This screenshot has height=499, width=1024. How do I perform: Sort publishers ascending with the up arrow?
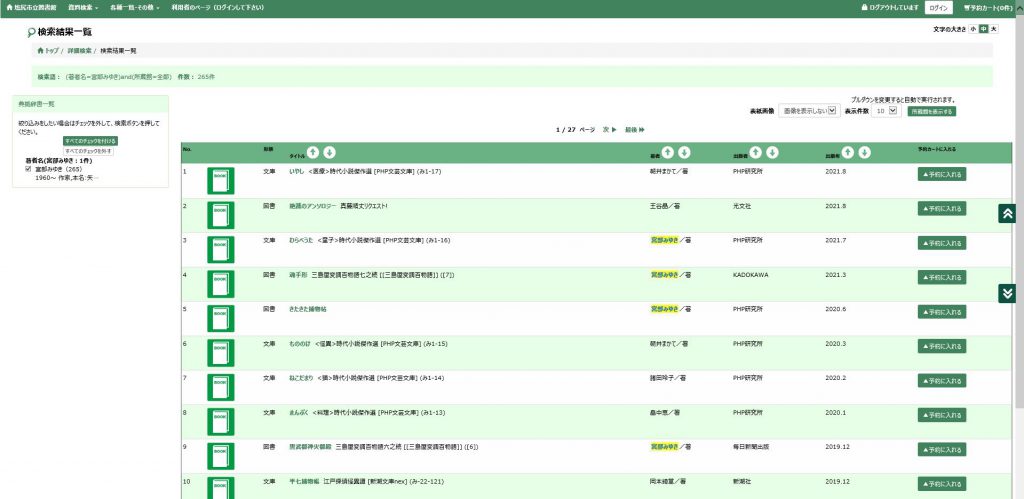tap(756, 152)
